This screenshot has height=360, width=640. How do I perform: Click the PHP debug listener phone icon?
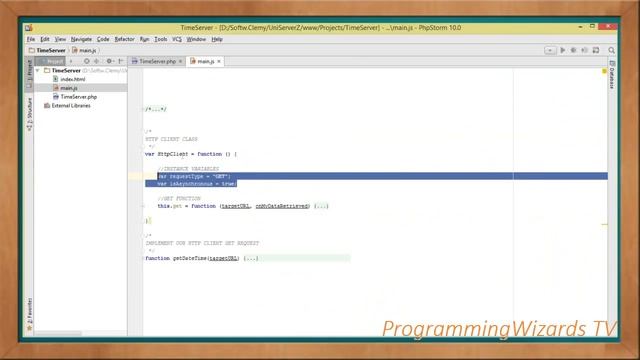(x=584, y=50)
